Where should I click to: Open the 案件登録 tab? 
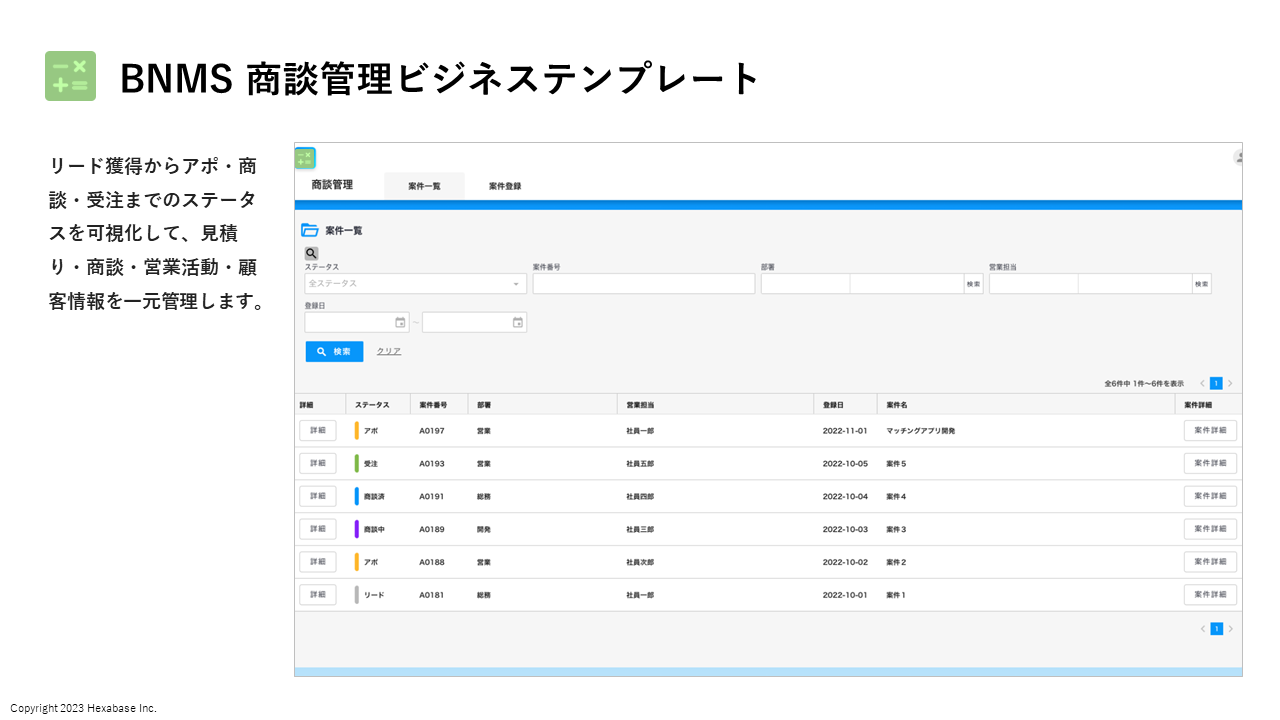tap(505, 186)
